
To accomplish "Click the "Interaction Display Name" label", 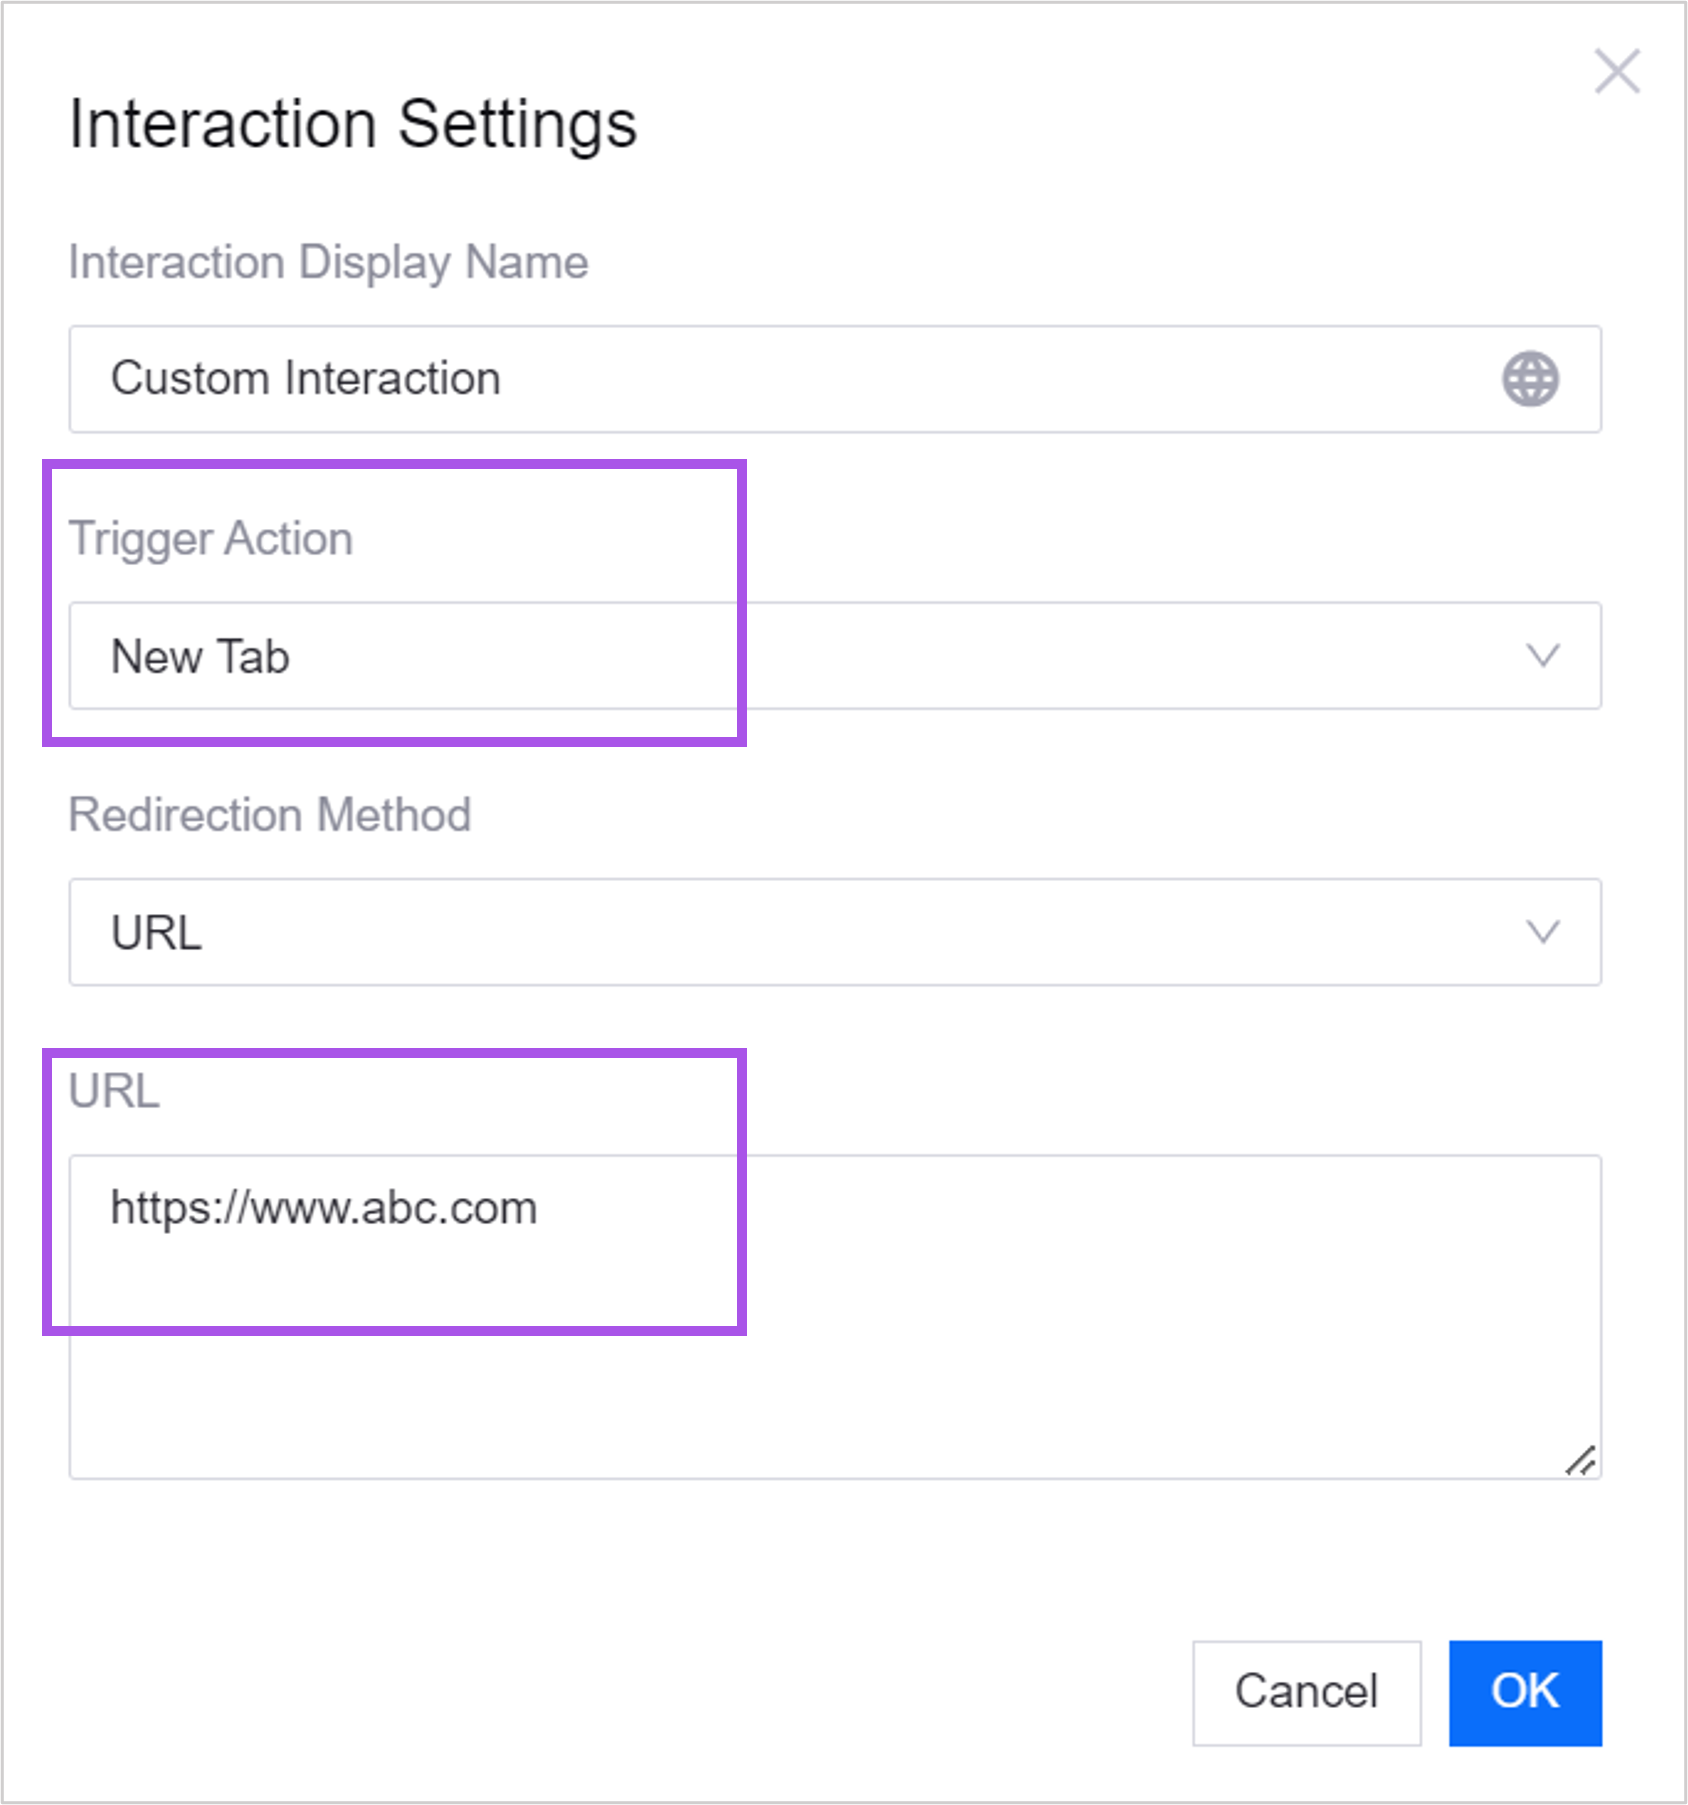I will click(328, 263).
